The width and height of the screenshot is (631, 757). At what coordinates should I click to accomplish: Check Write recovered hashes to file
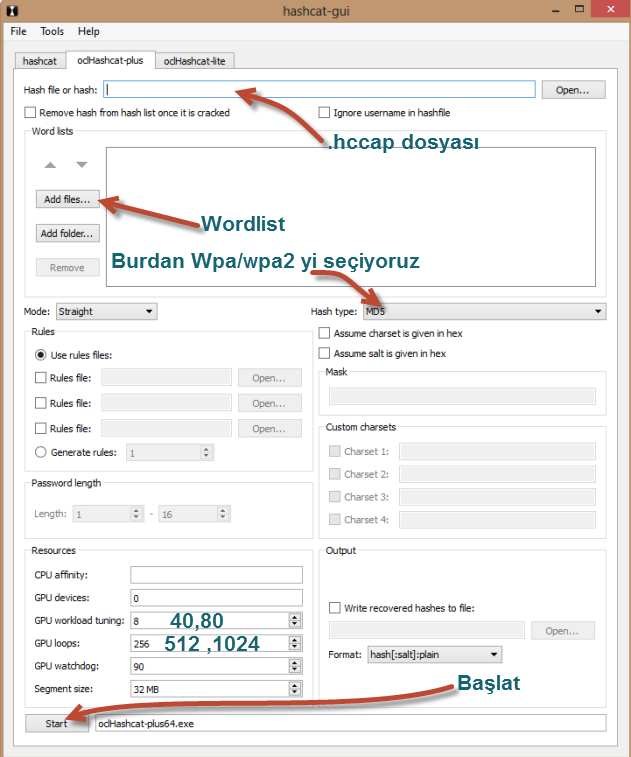click(335, 608)
